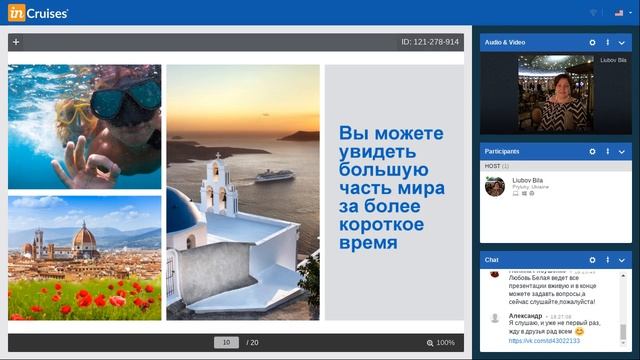Open Participants more options menu
The image size is (640, 360).
[607, 151]
